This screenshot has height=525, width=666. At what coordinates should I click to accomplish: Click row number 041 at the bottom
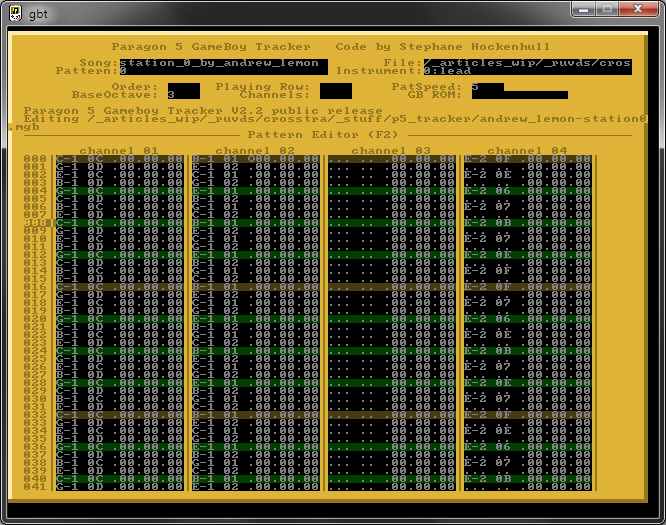(35, 487)
